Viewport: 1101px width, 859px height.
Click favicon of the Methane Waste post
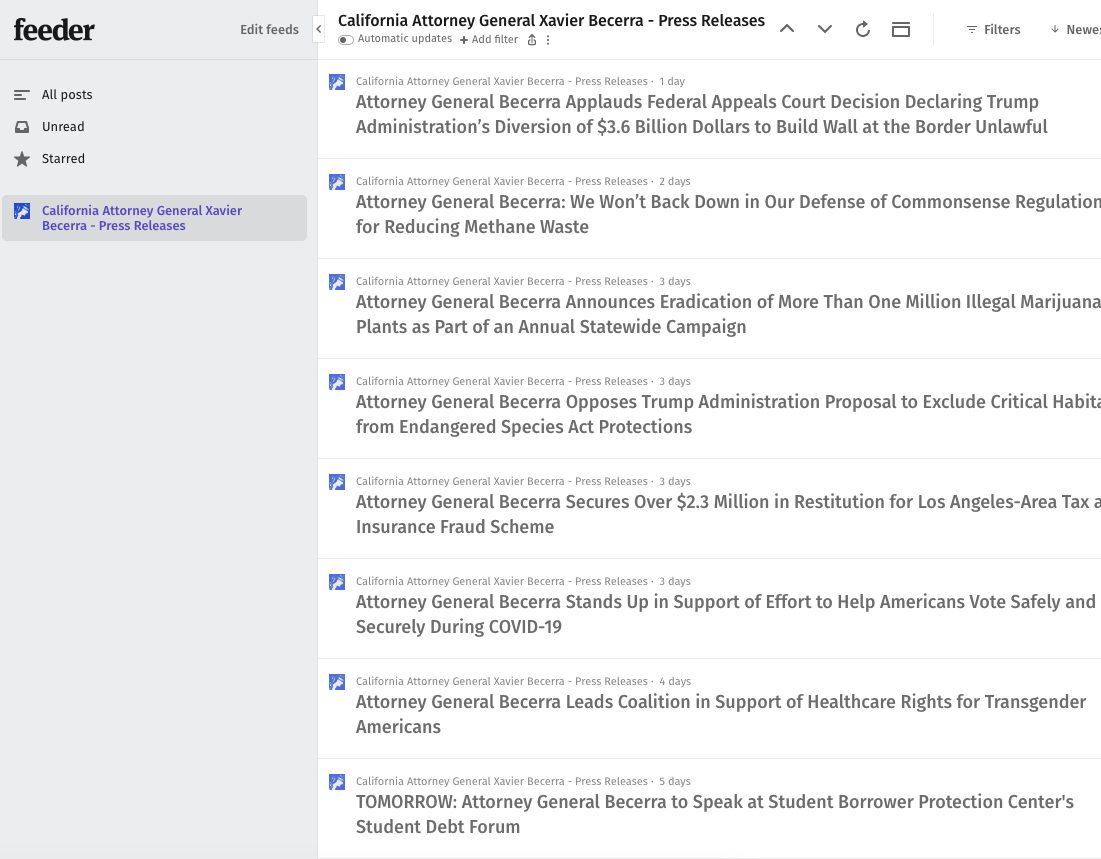point(337,182)
